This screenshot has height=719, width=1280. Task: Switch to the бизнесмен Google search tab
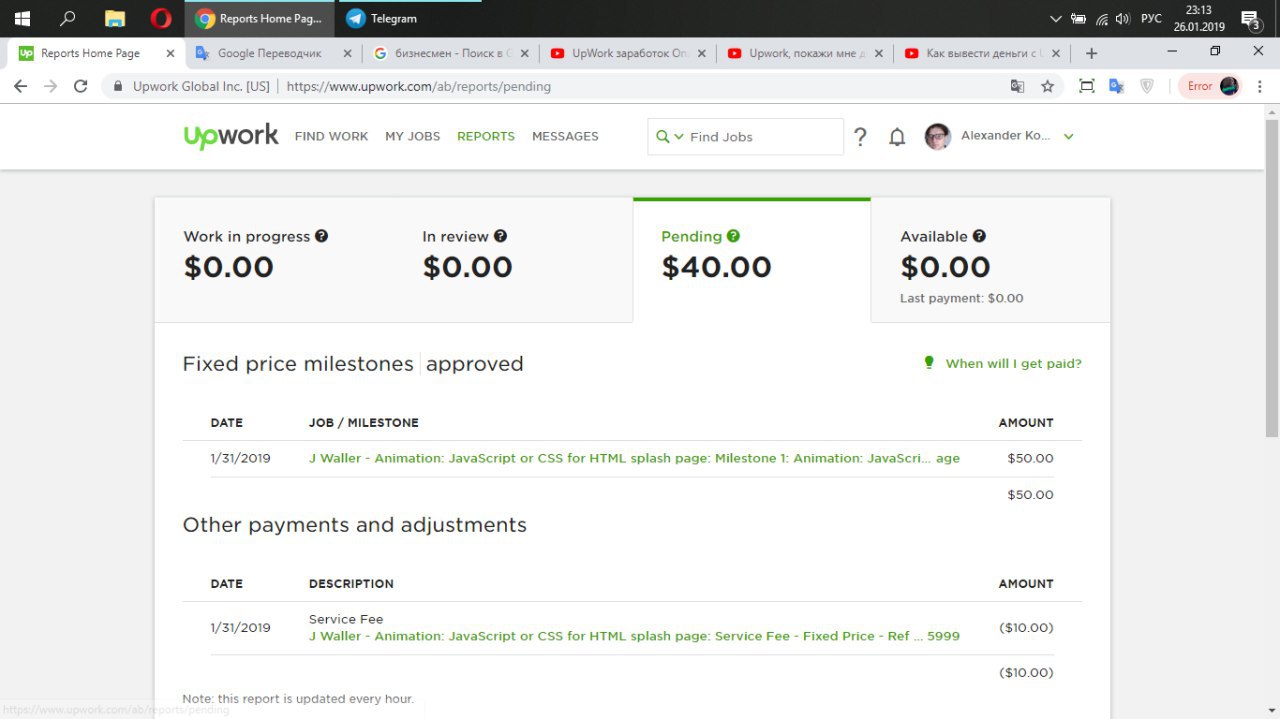(x=450, y=53)
